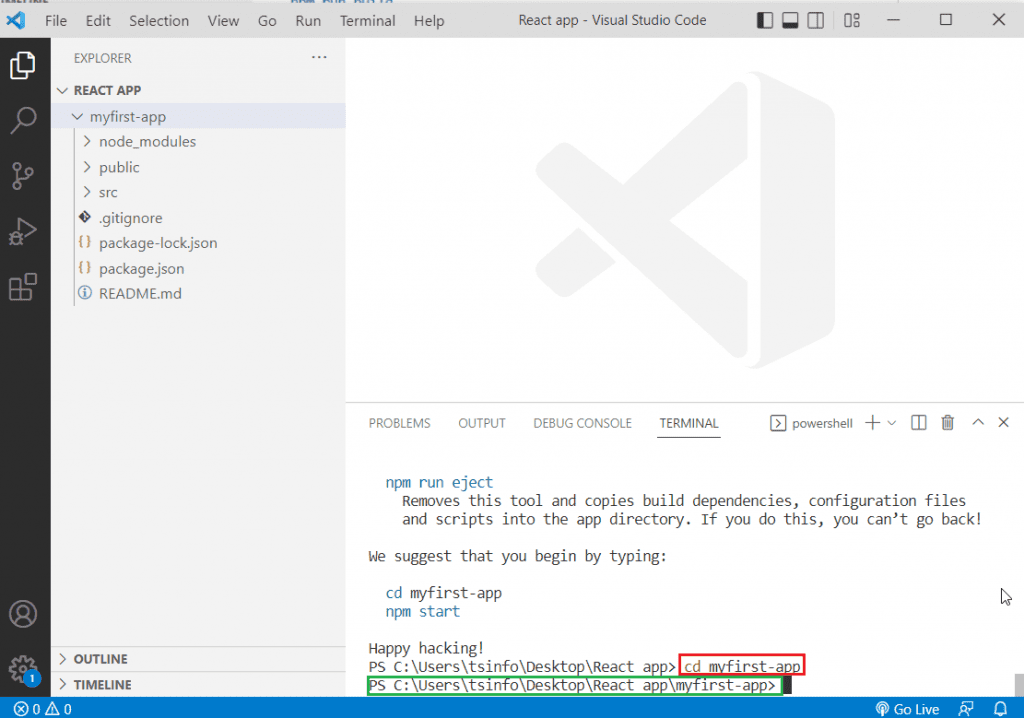Viewport: 1024px width, 718px height.
Task: Switch to the DEBUG CONSOLE tab
Action: tap(582, 423)
